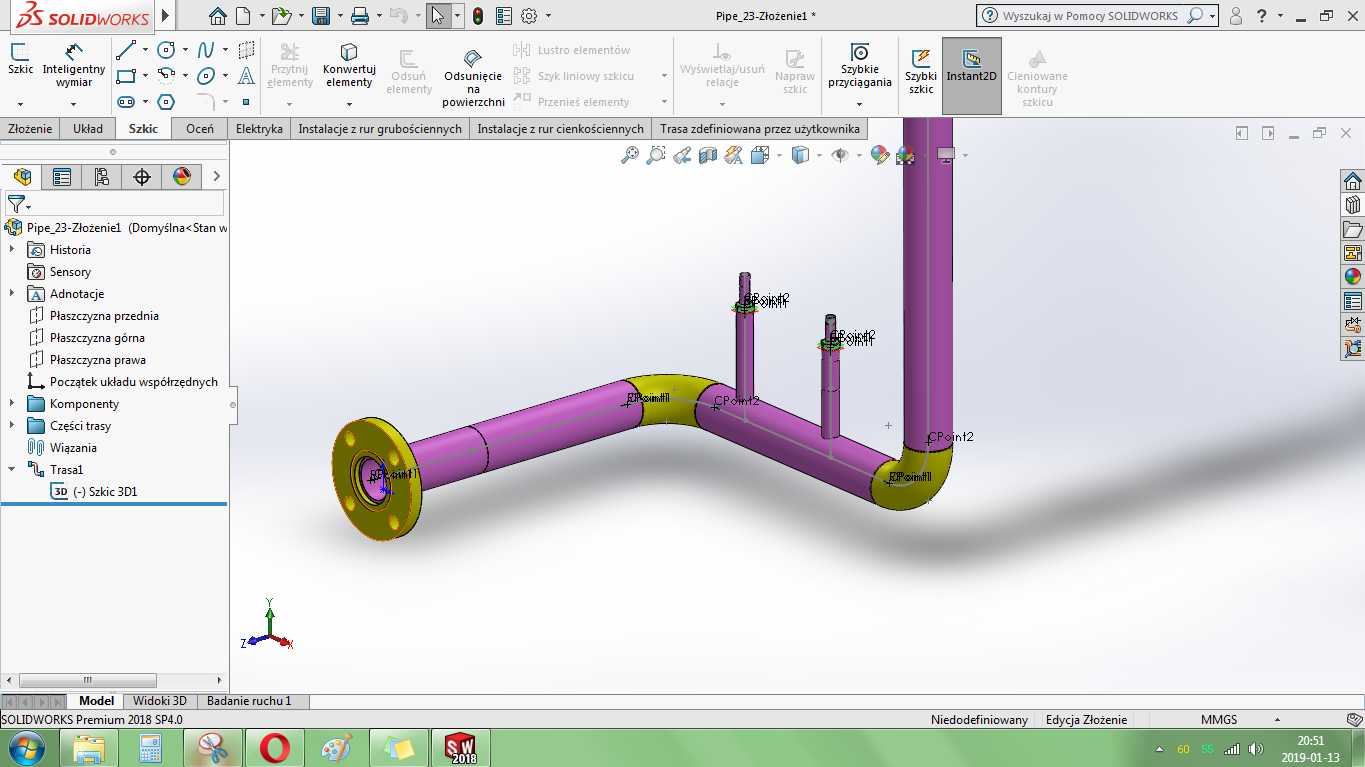Switch to the Oceń ribbon tab

(200, 128)
